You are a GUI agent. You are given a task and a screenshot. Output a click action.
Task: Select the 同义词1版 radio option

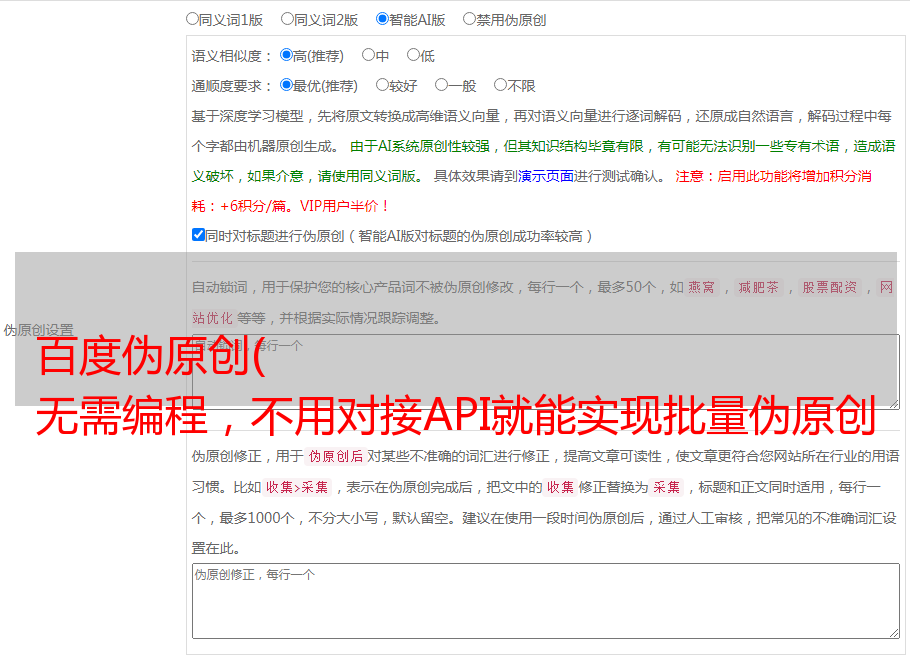(192, 19)
